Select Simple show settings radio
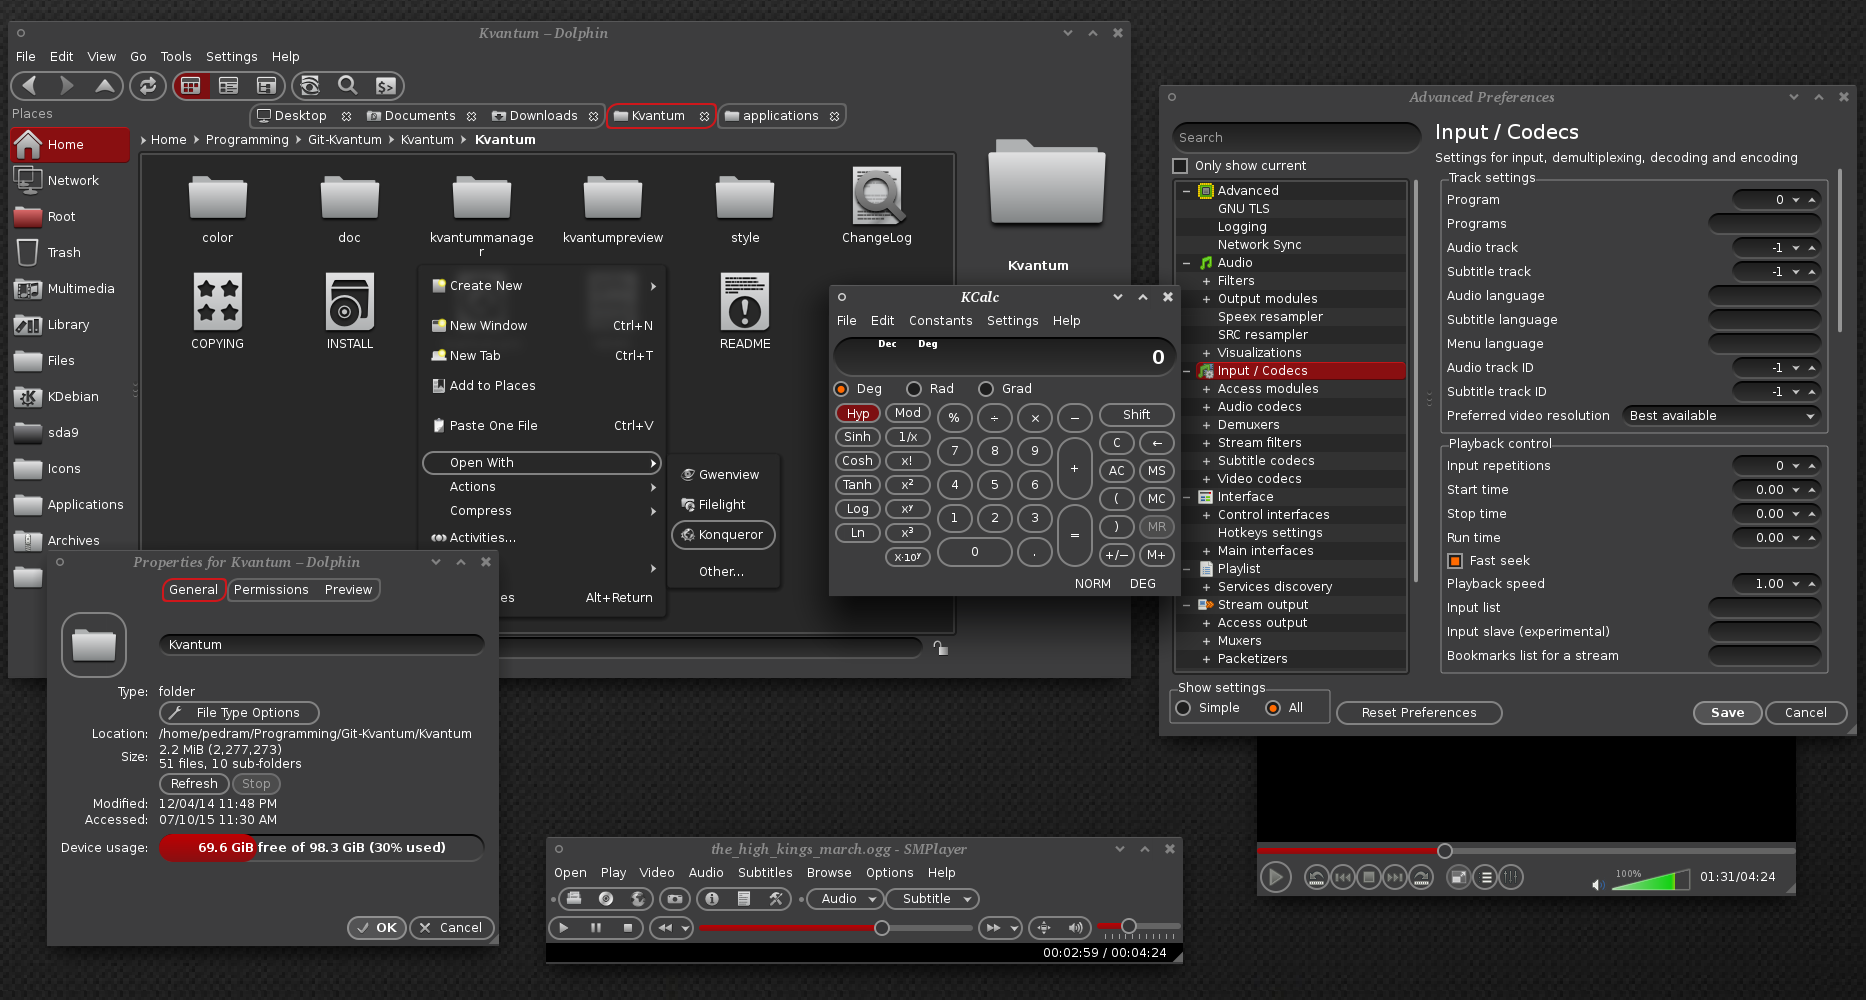This screenshot has height=1000, width=1866. pos(1184,708)
